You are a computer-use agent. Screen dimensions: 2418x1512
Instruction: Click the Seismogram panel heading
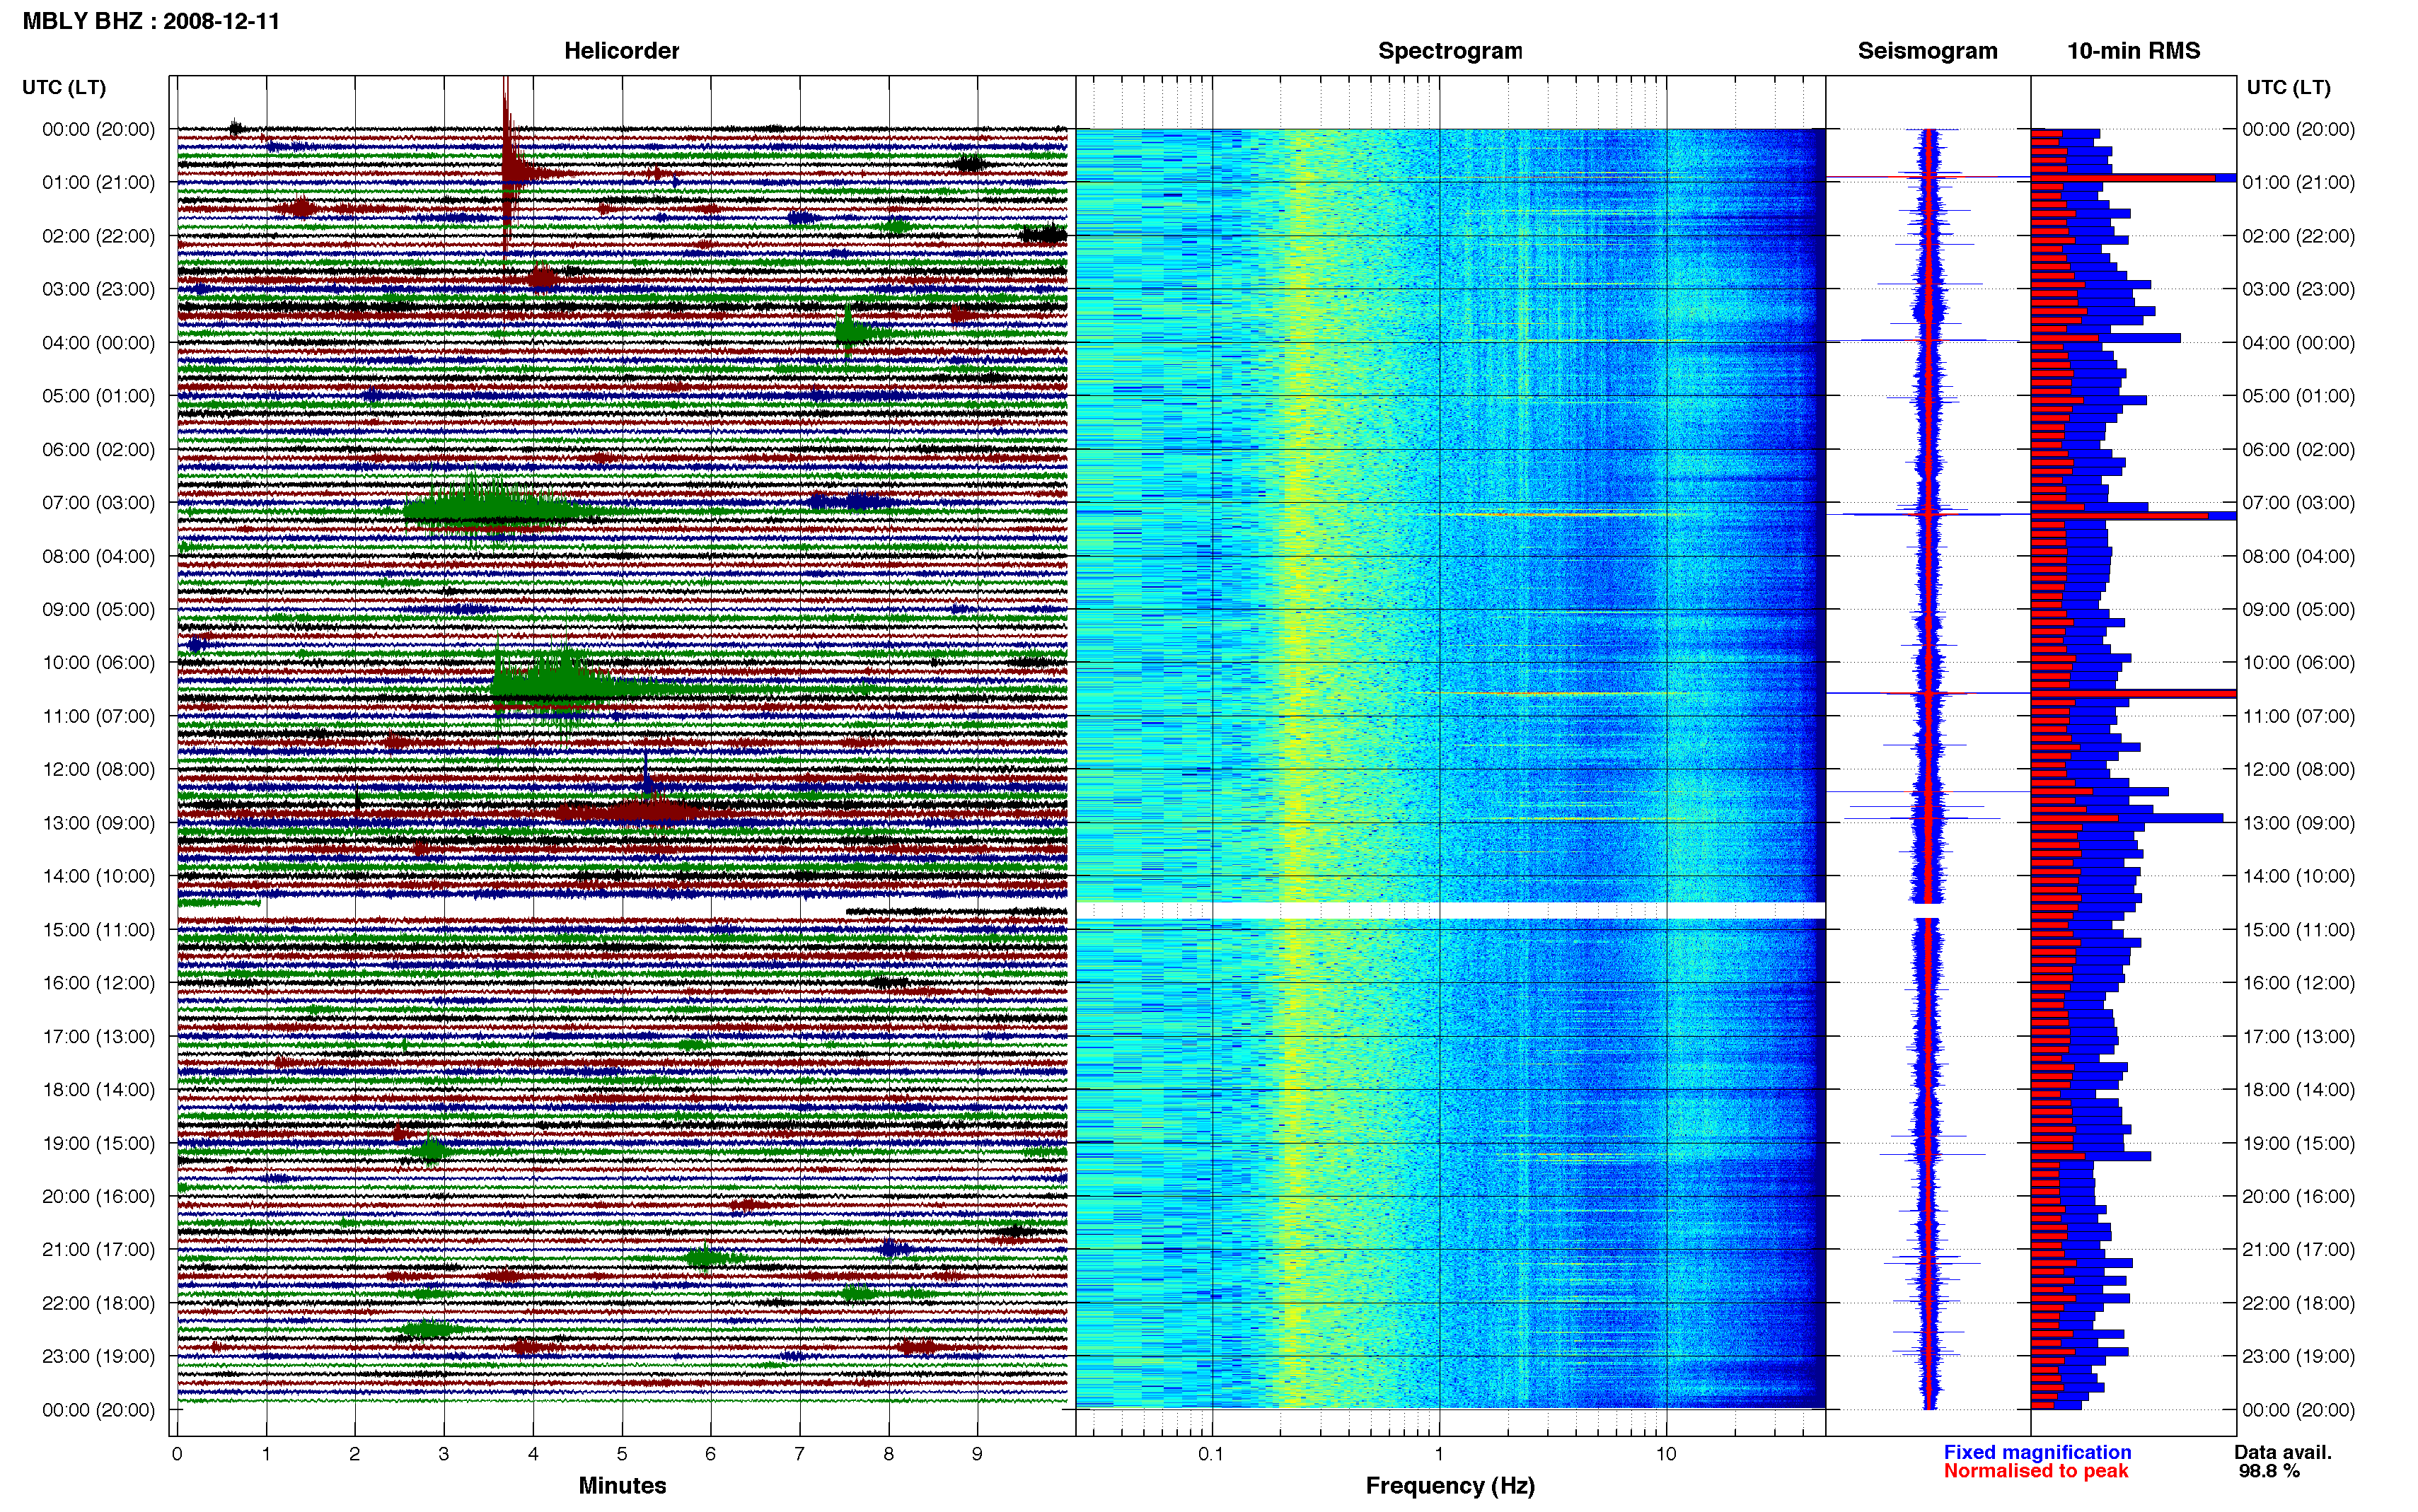pos(1927,51)
